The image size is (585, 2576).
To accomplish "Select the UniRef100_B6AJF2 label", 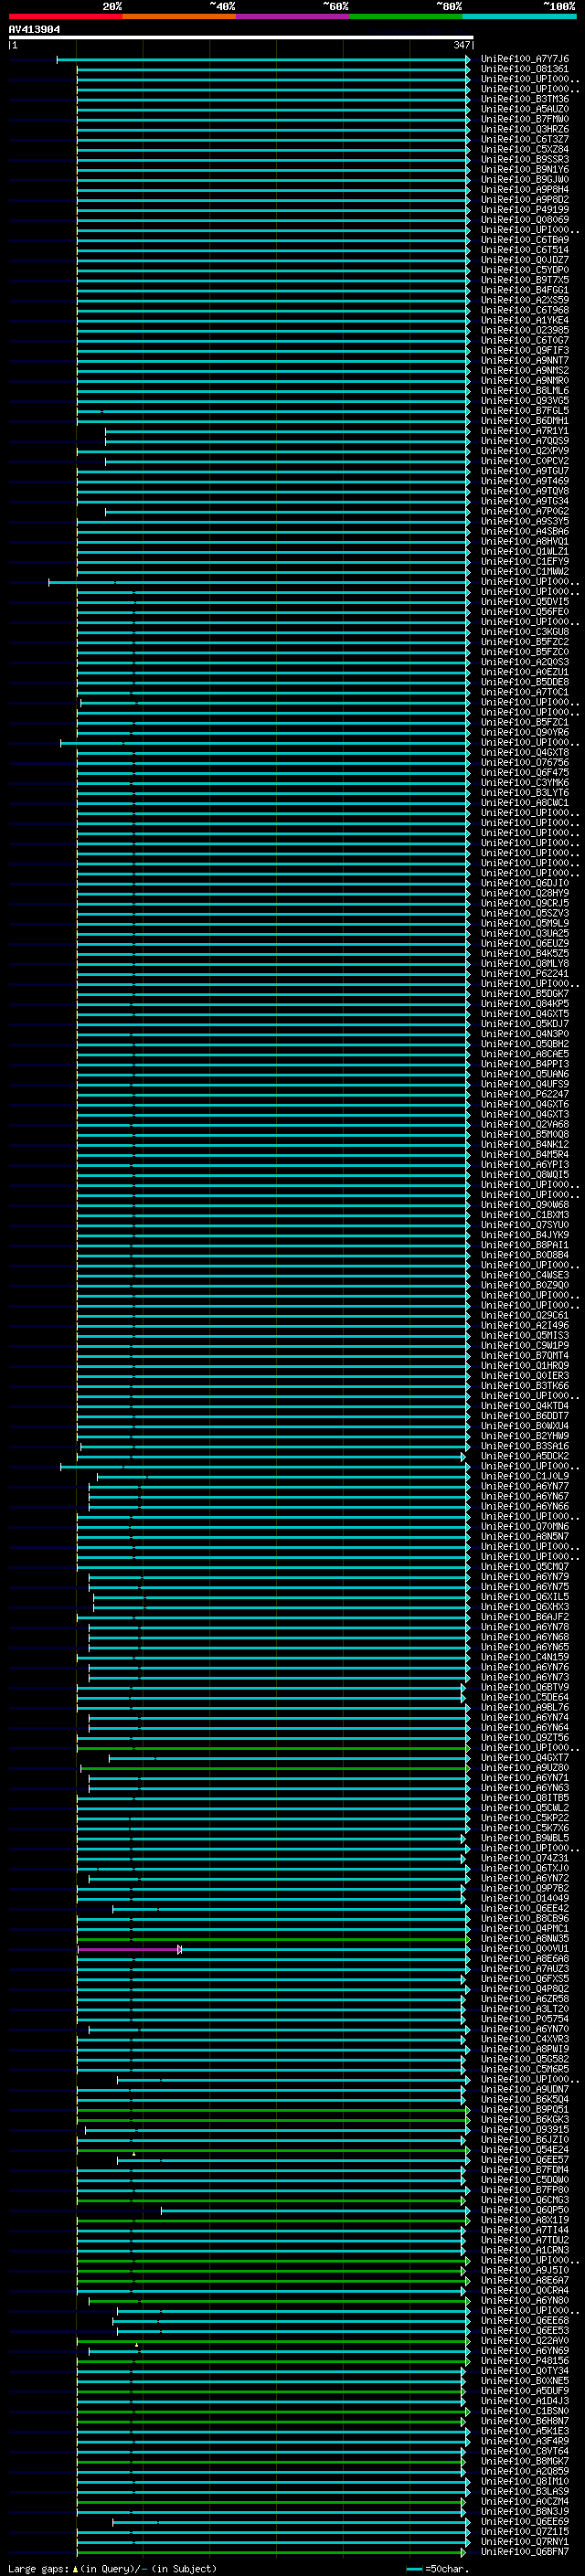I will [x=524, y=1617].
